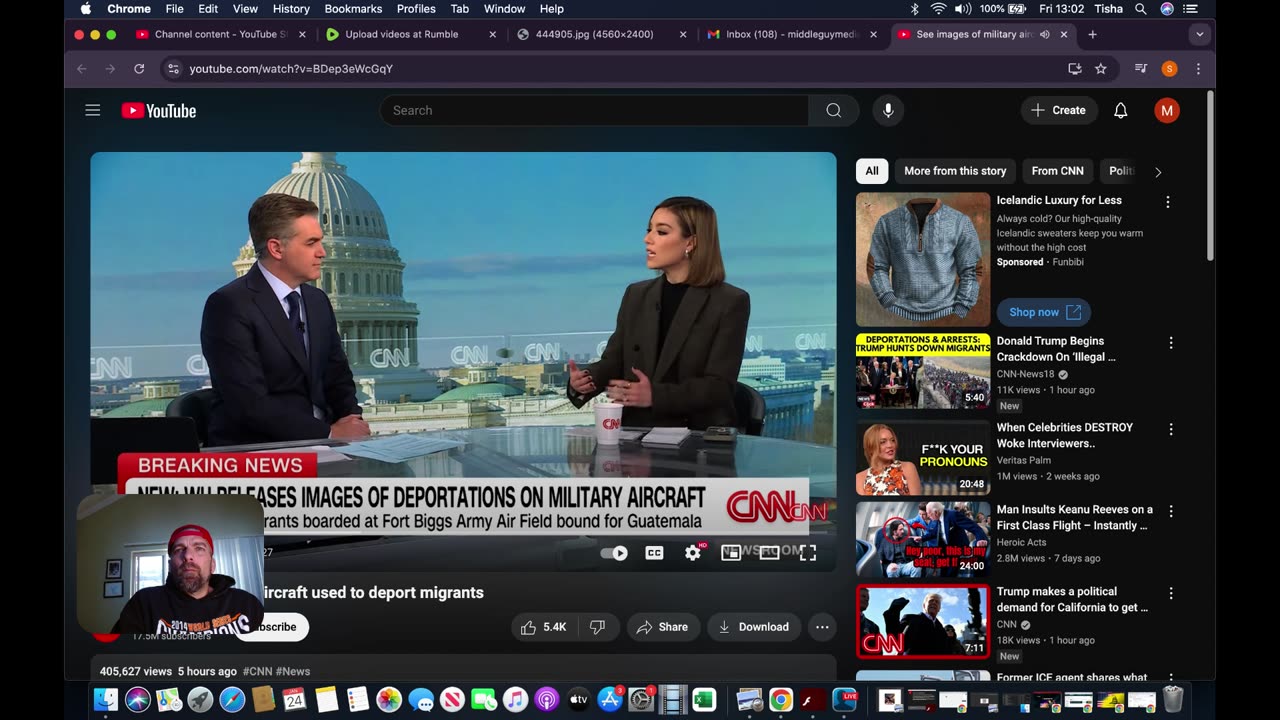Click the Create button

point(1058,110)
